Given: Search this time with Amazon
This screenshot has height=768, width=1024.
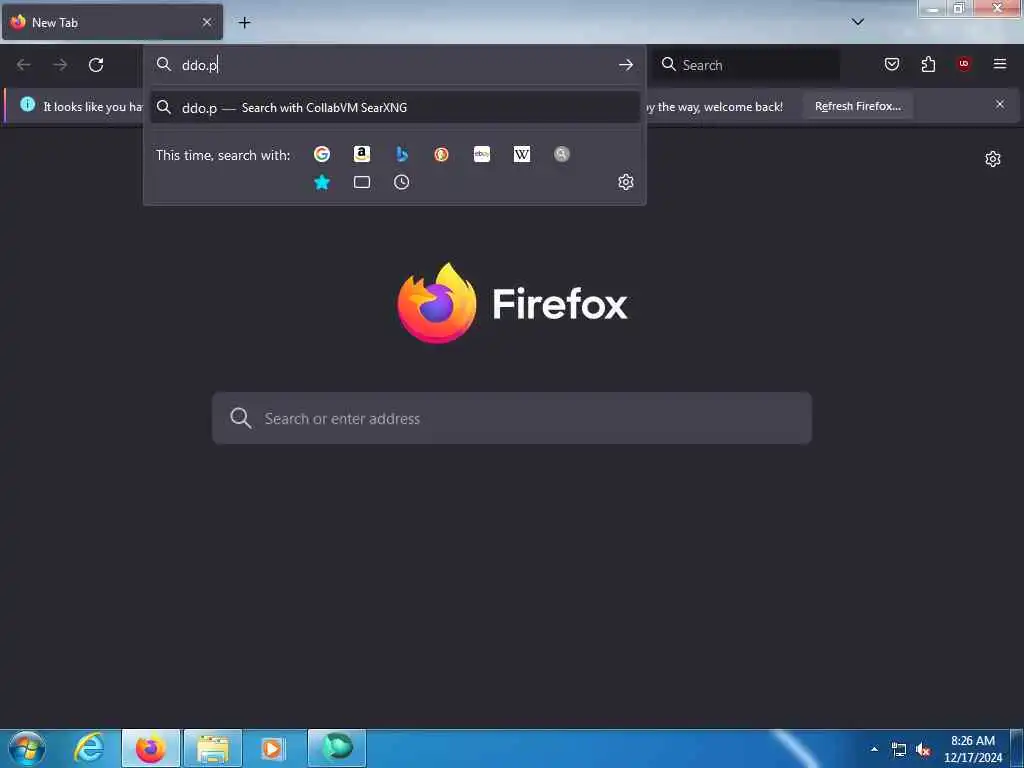Looking at the screenshot, I should (x=362, y=154).
